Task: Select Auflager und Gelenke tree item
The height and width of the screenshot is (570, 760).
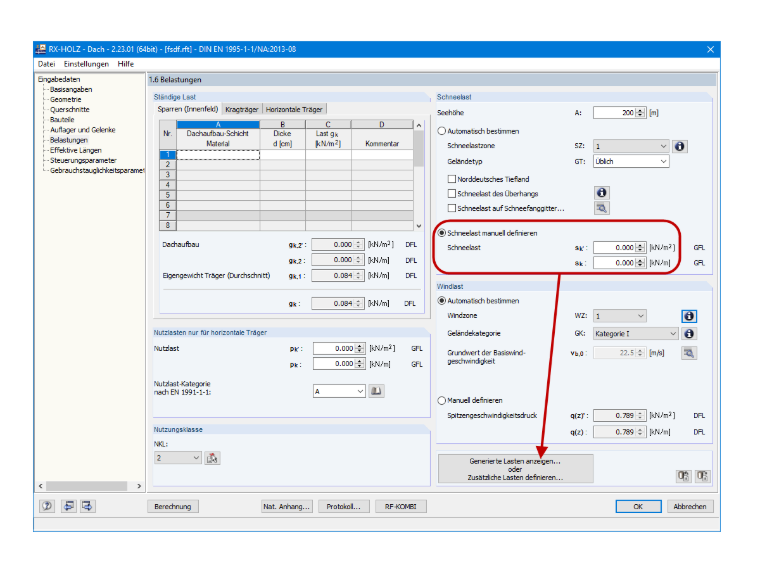Action: 82,130
